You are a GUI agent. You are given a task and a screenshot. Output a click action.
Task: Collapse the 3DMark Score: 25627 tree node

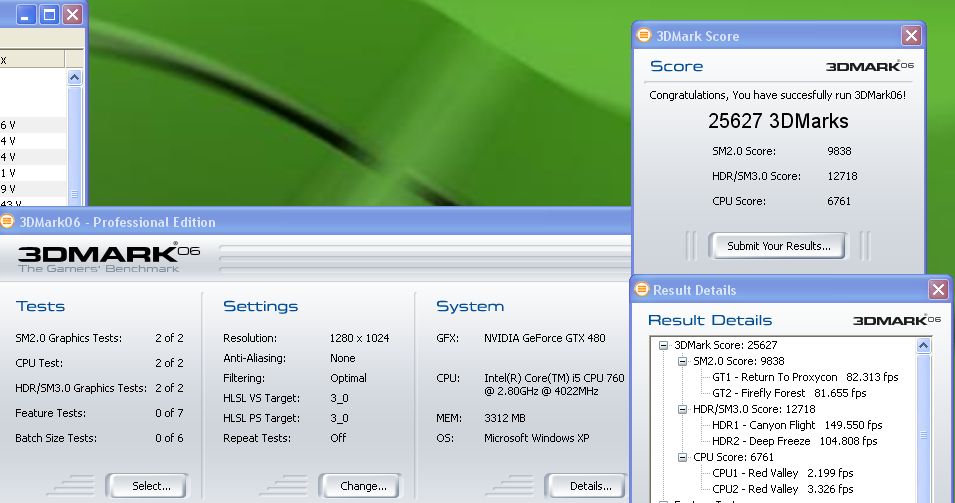pos(663,345)
